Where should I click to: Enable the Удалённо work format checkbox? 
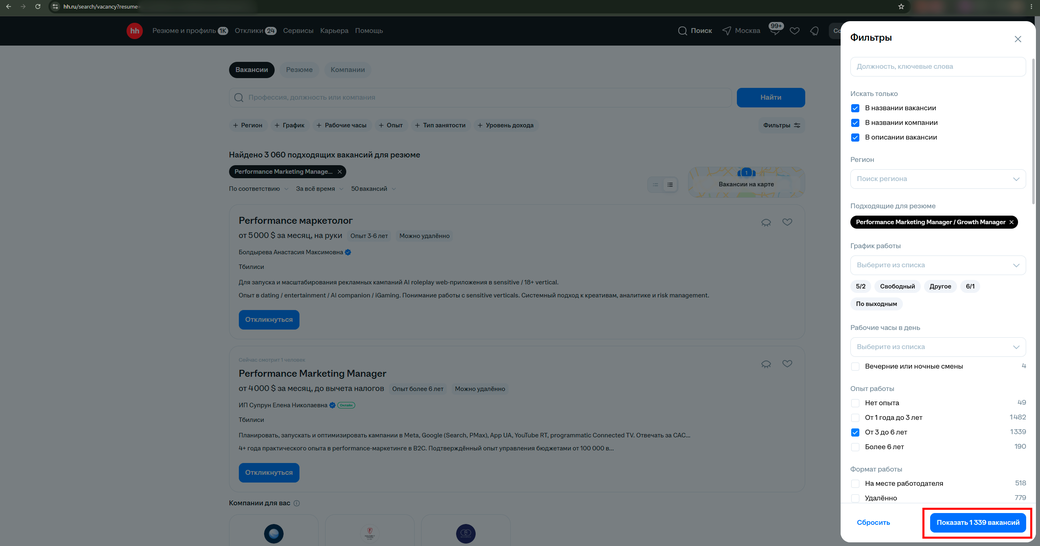[x=855, y=498]
